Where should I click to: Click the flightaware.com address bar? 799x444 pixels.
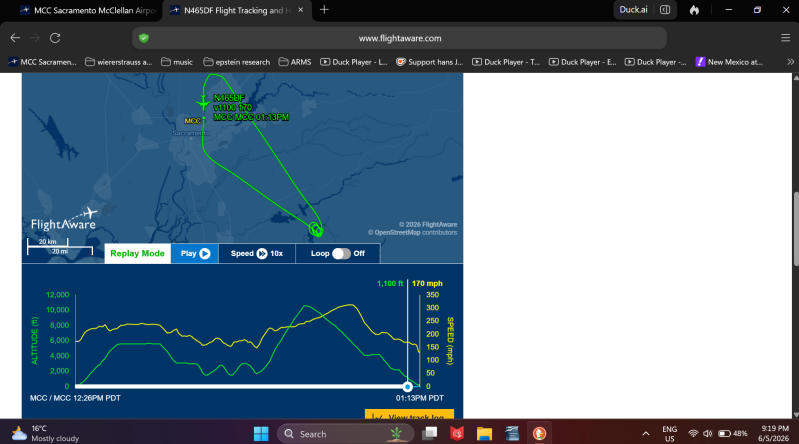click(x=400, y=38)
